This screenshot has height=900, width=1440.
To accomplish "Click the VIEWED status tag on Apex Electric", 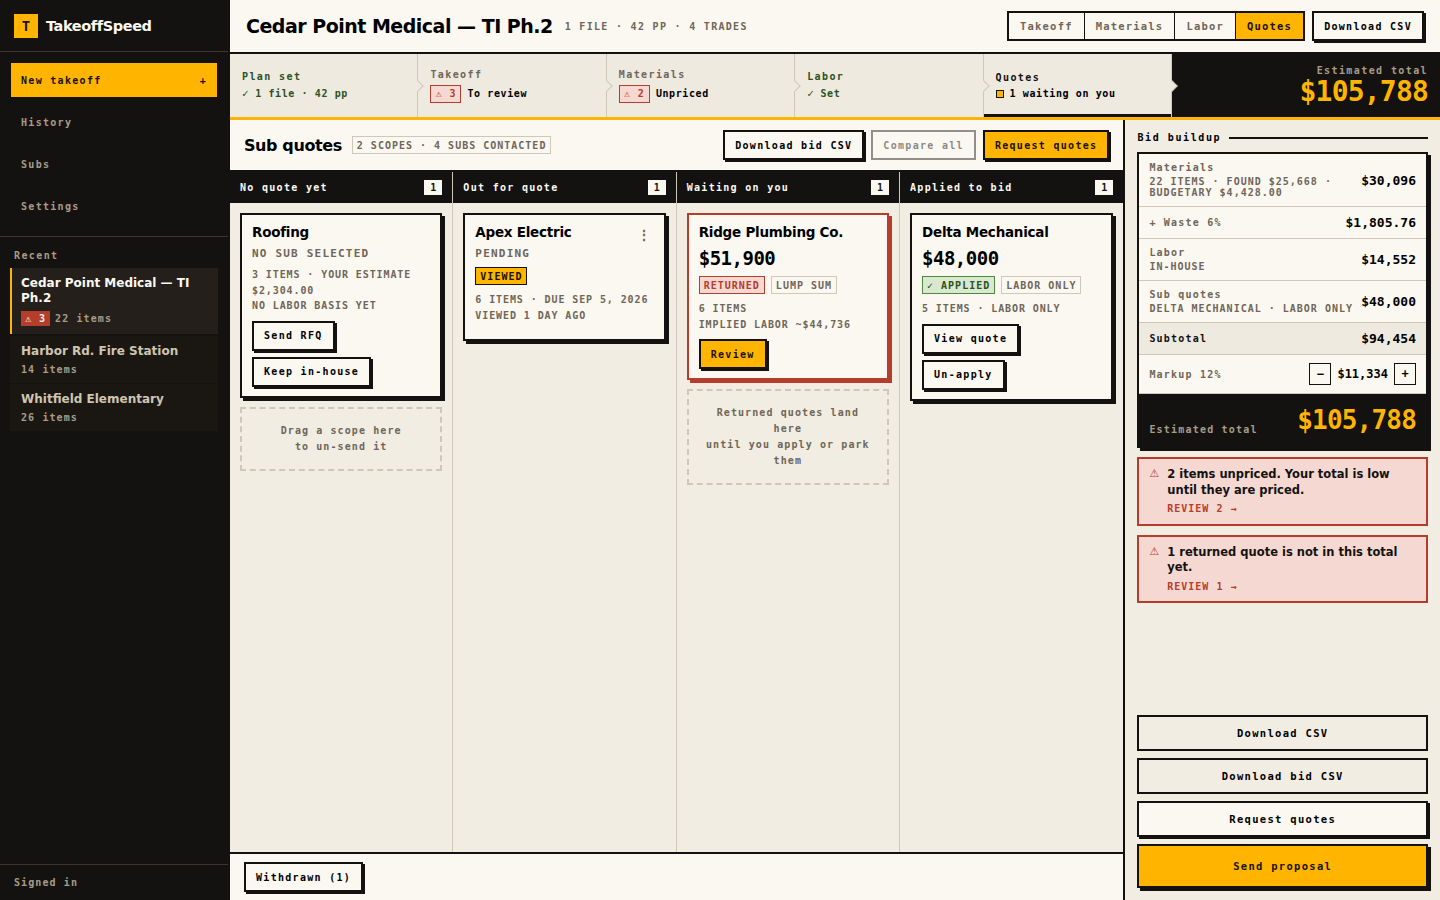I will tap(501, 276).
